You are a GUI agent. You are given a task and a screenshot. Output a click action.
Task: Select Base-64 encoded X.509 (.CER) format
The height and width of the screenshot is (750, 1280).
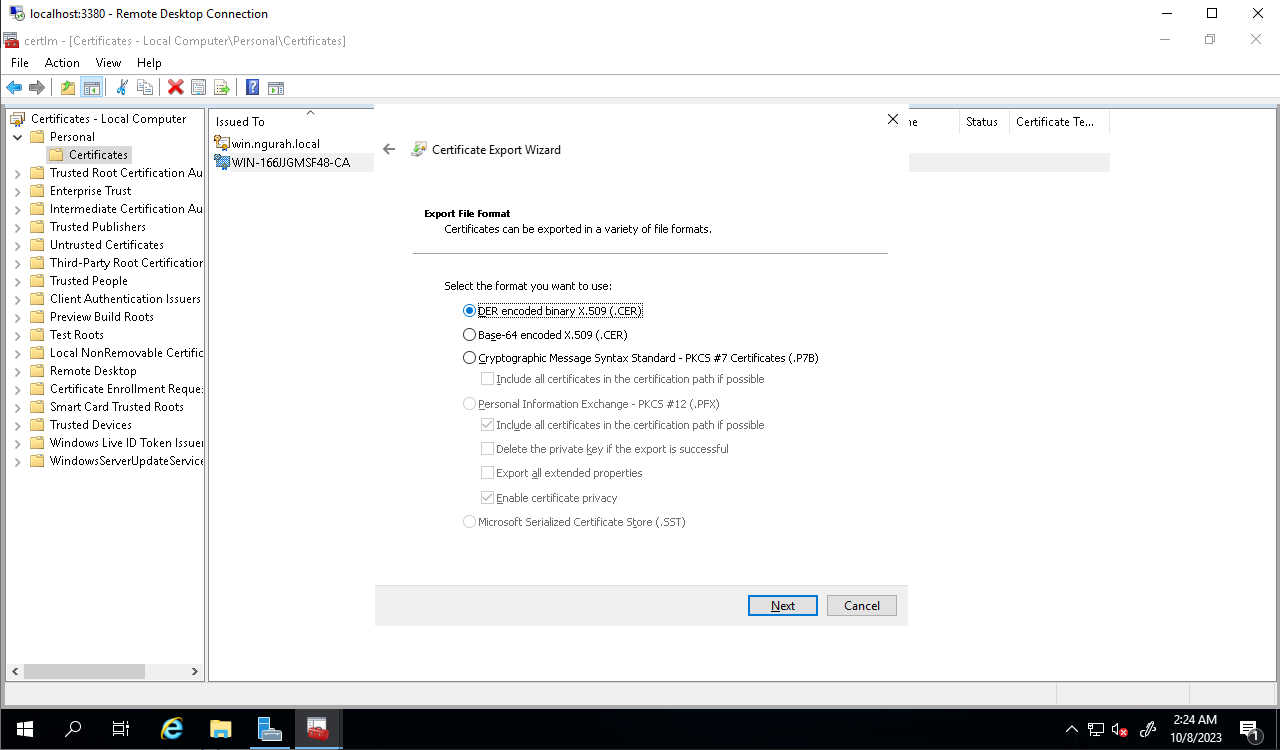click(470, 335)
